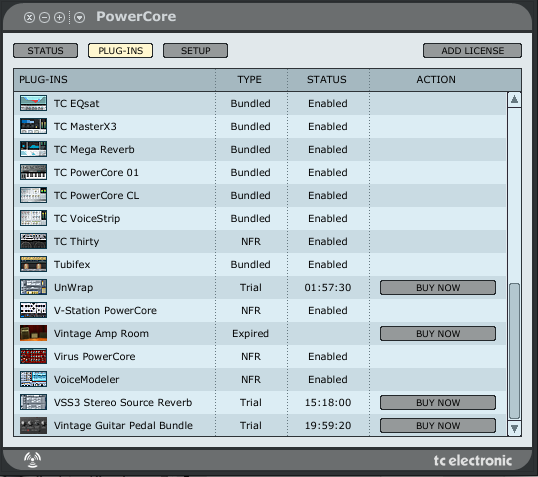The width and height of the screenshot is (538, 477).
Task: Click the Tubifex plug-in icon
Action: click(33, 264)
